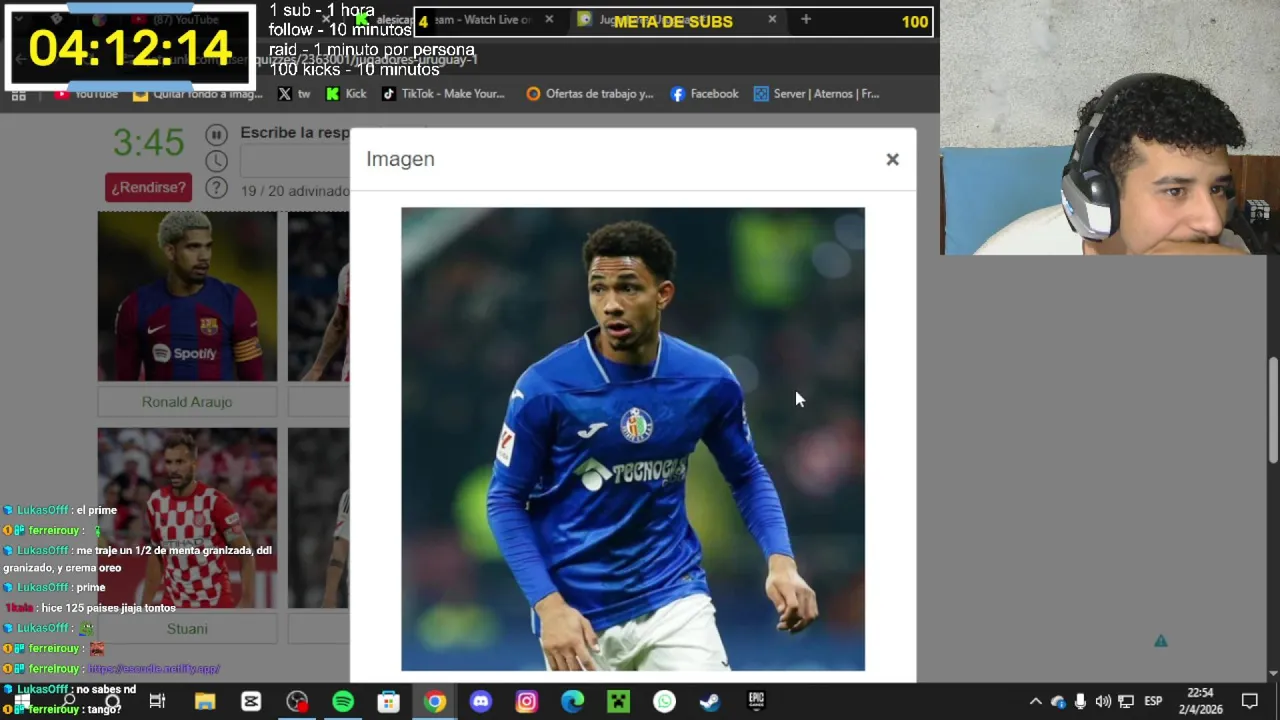Click the clock icon below the pause button
Image resolution: width=1280 pixels, height=720 pixels.
(x=216, y=161)
